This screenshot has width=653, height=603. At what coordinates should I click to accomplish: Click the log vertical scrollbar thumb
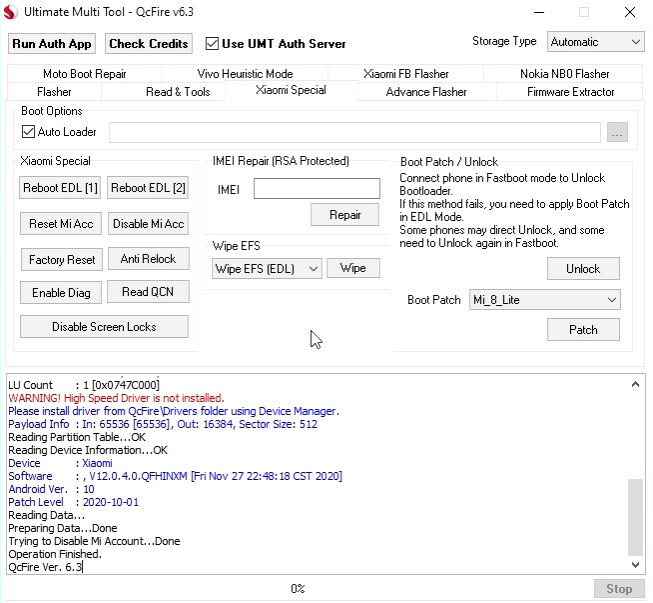(635, 517)
